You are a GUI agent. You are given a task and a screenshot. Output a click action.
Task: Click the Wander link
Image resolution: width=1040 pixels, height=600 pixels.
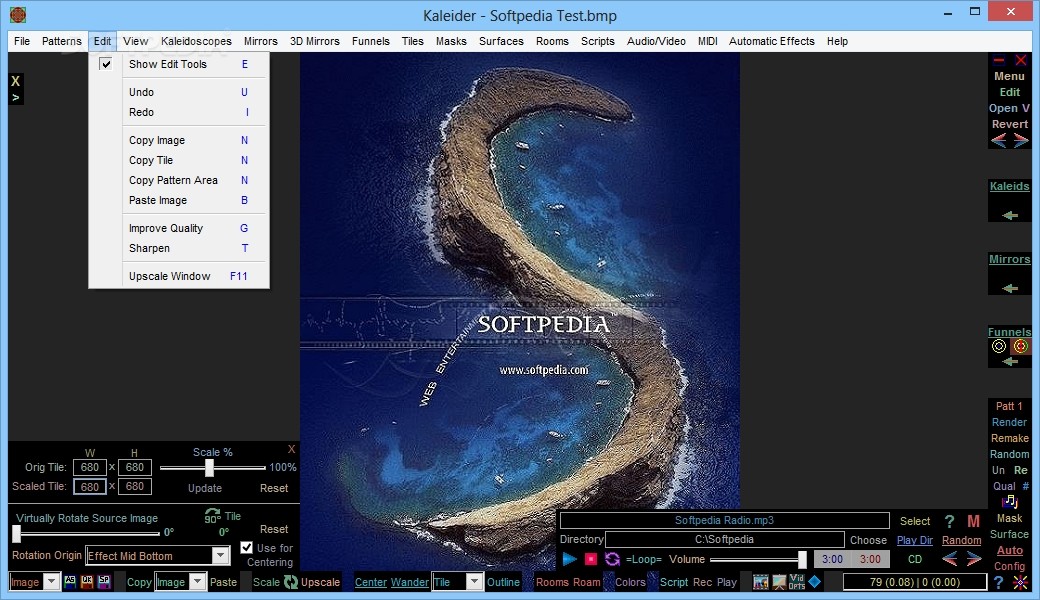click(410, 582)
